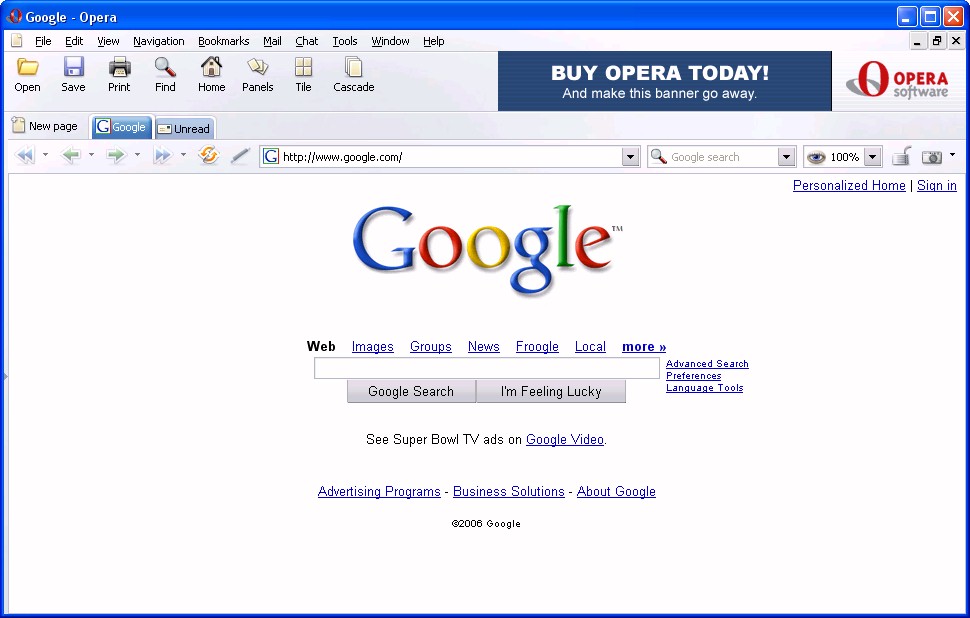Expand the Back history dropdown arrow
The height and width of the screenshot is (618, 970).
91,155
